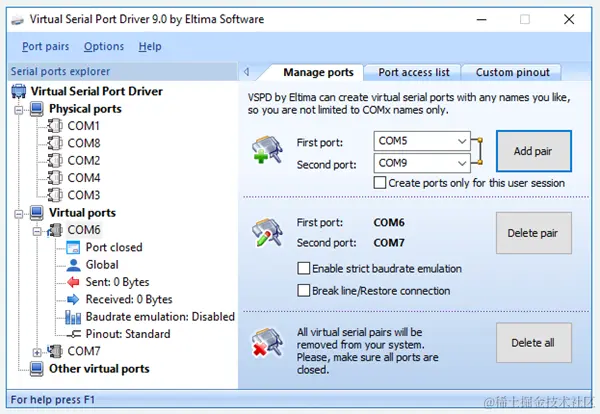Click the Virtual ports label
The image size is (600, 414).
pyautogui.click(x=82, y=213)
